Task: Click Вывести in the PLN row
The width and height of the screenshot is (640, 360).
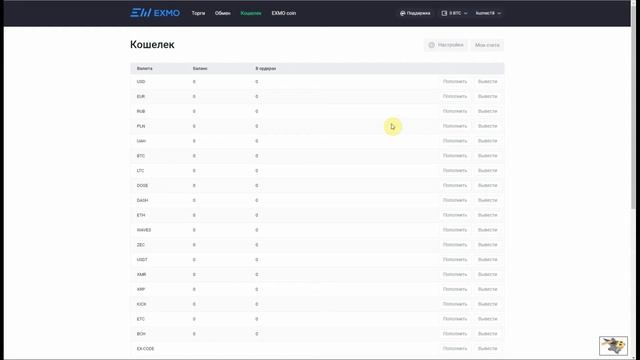Action: pyautogui.click(x=487, y=126)
